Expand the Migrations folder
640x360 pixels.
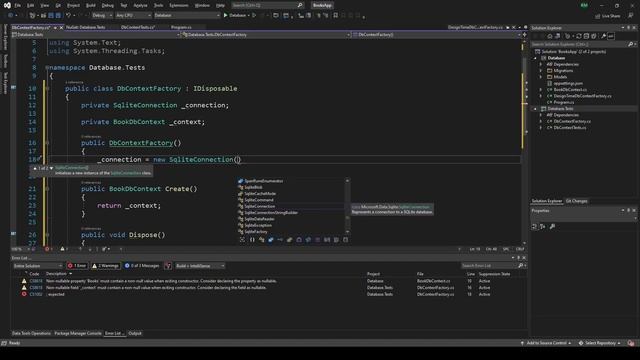(541, 71)
